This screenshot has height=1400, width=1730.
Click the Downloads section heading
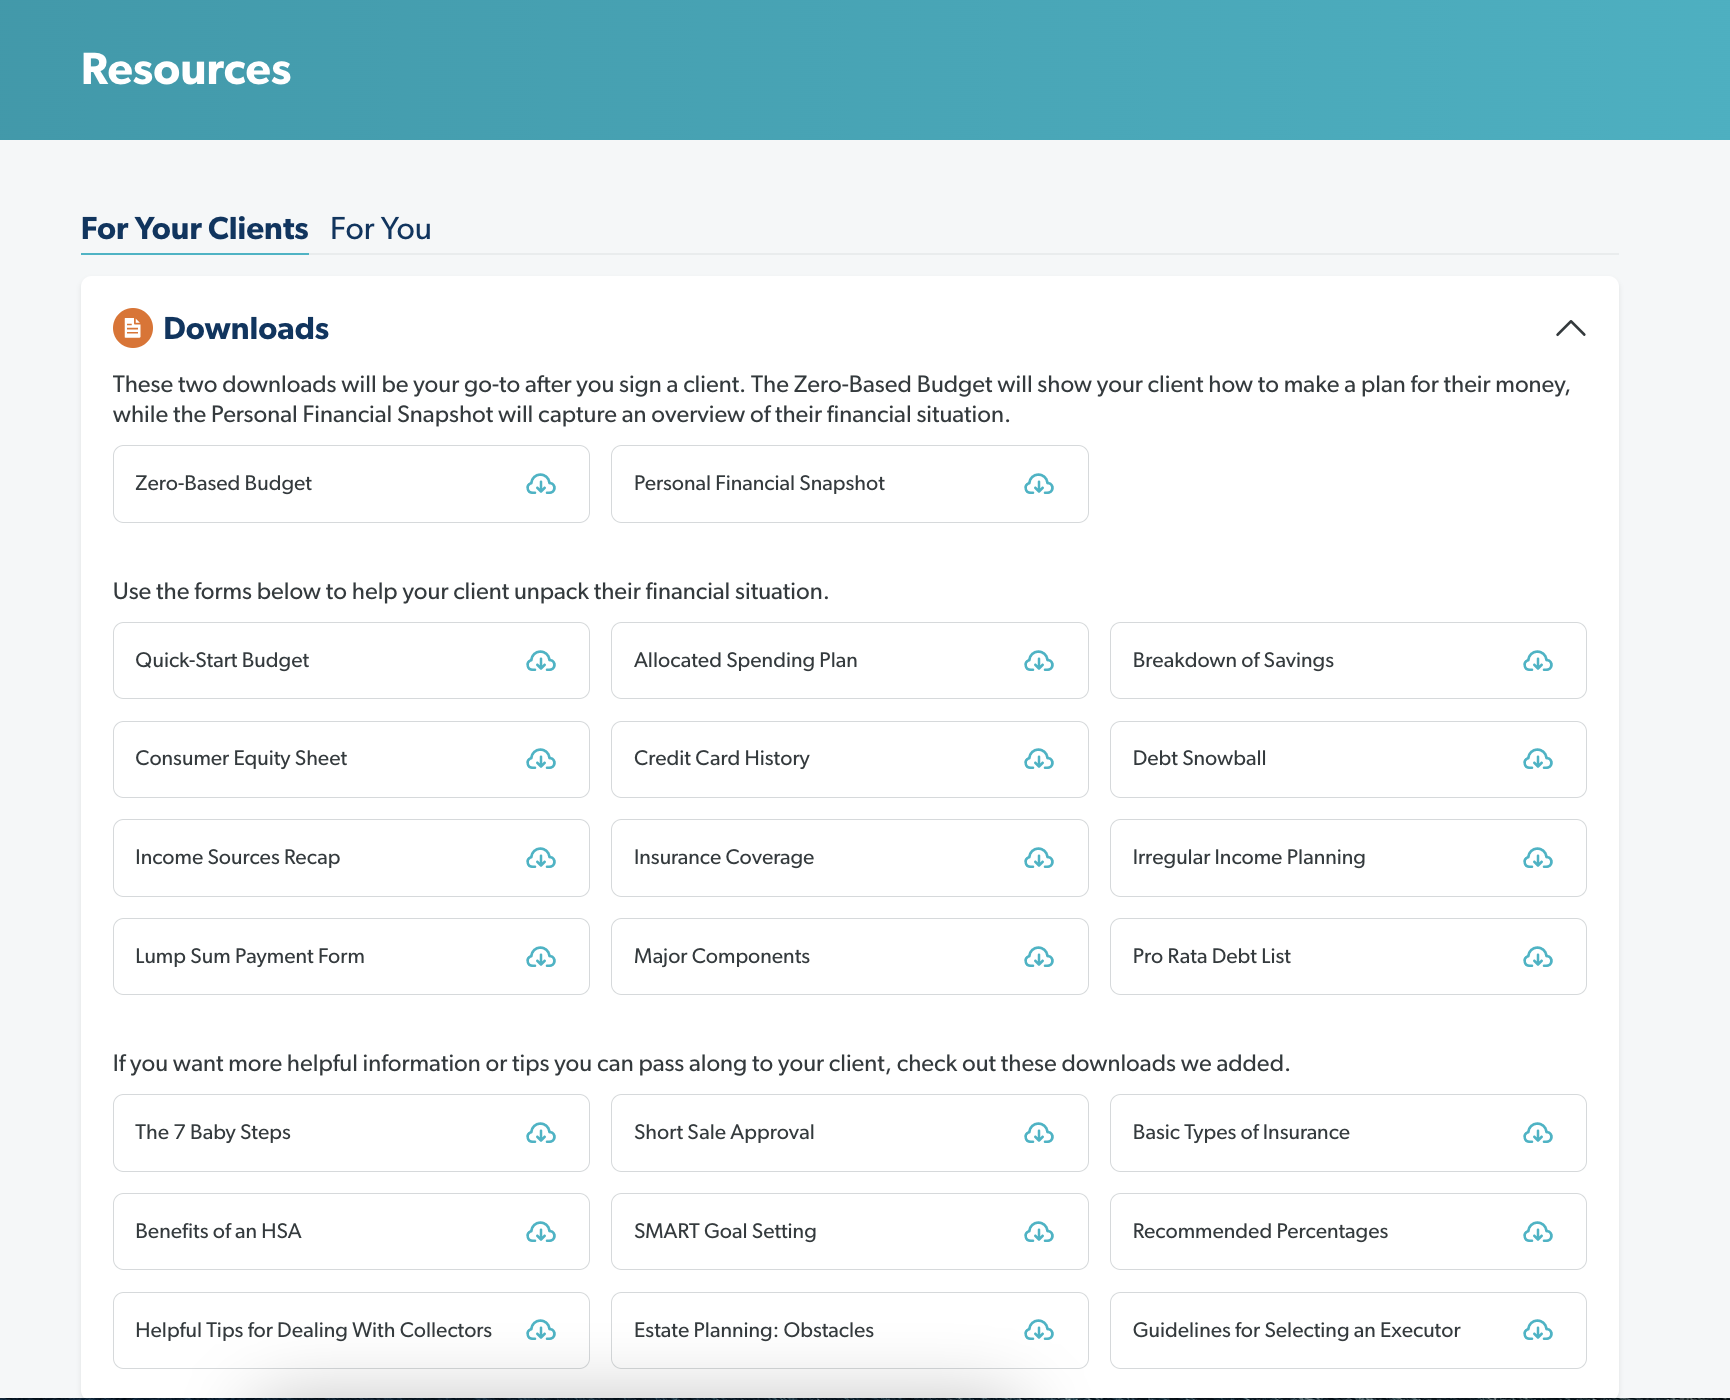click(246, 328)
